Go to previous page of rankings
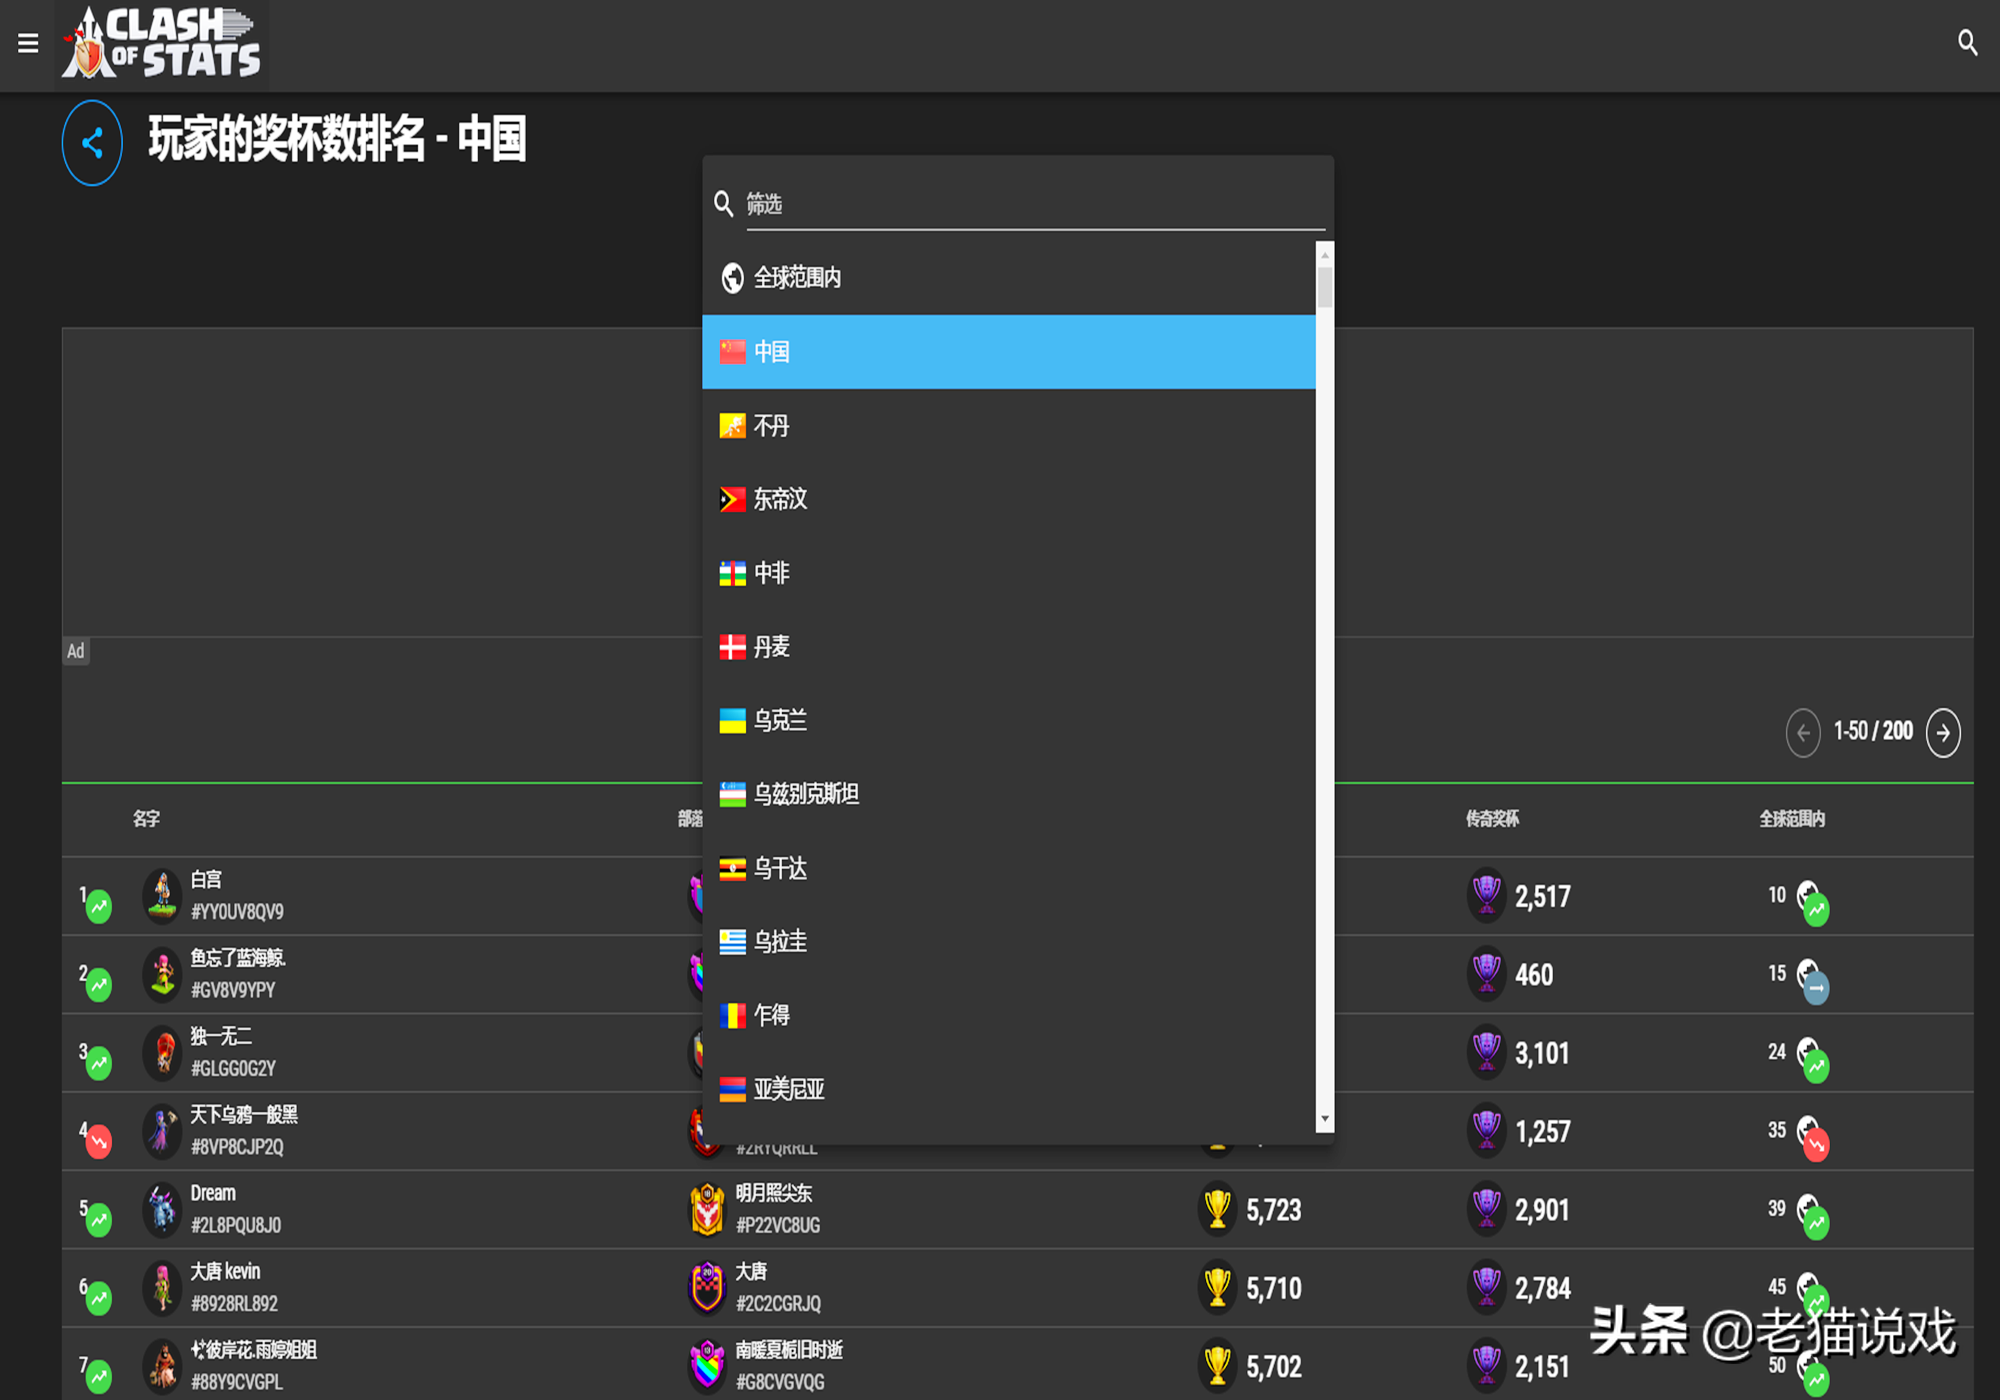 [x=1803, y=733]
